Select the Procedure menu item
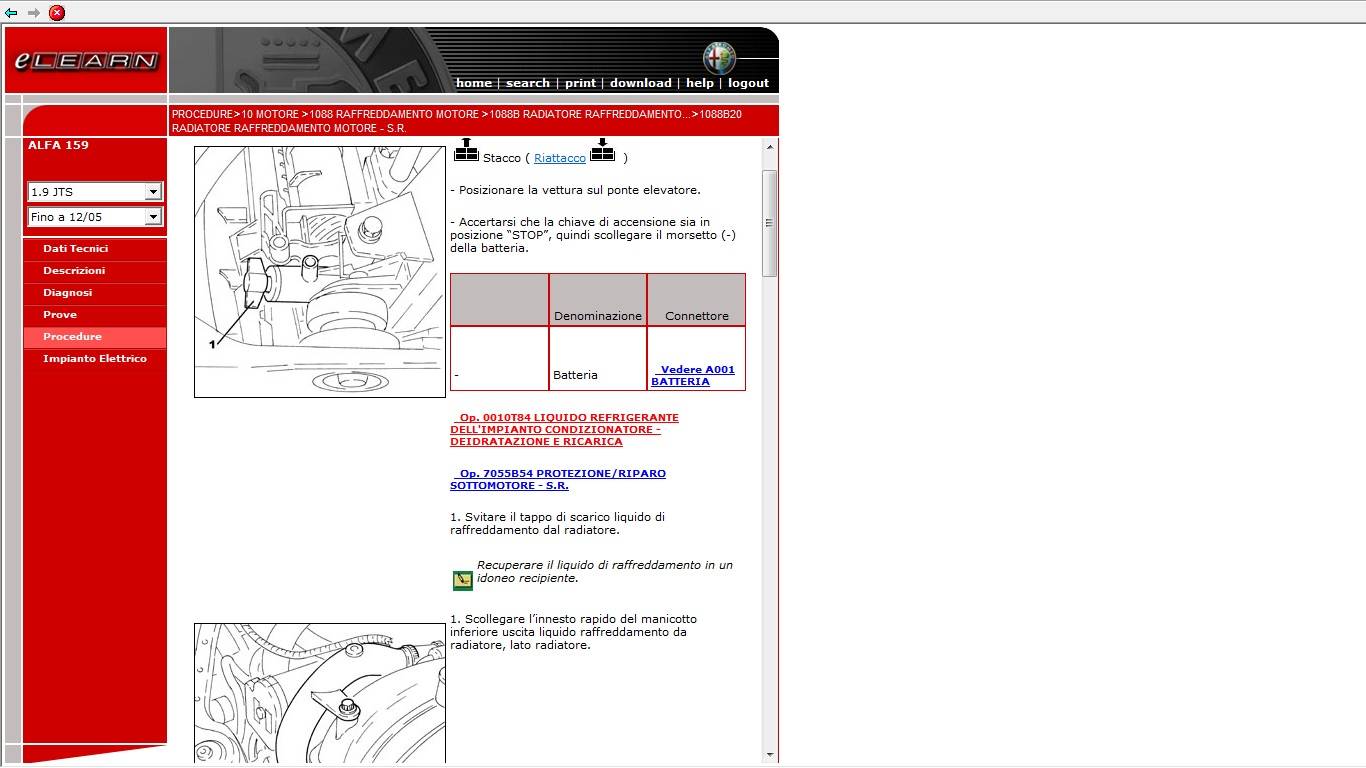 (95, 337)
